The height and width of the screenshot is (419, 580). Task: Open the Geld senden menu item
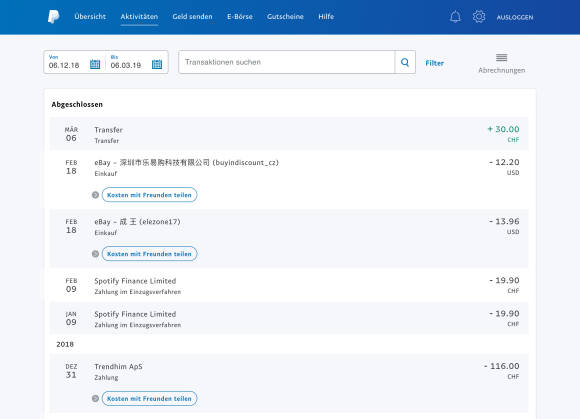(192, 17)
